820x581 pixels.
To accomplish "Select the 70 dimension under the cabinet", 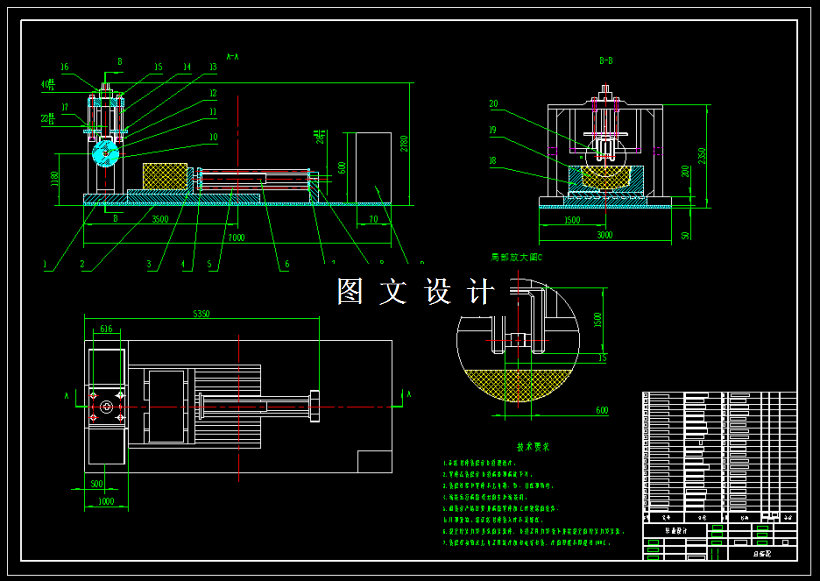I will coord(373,220).
